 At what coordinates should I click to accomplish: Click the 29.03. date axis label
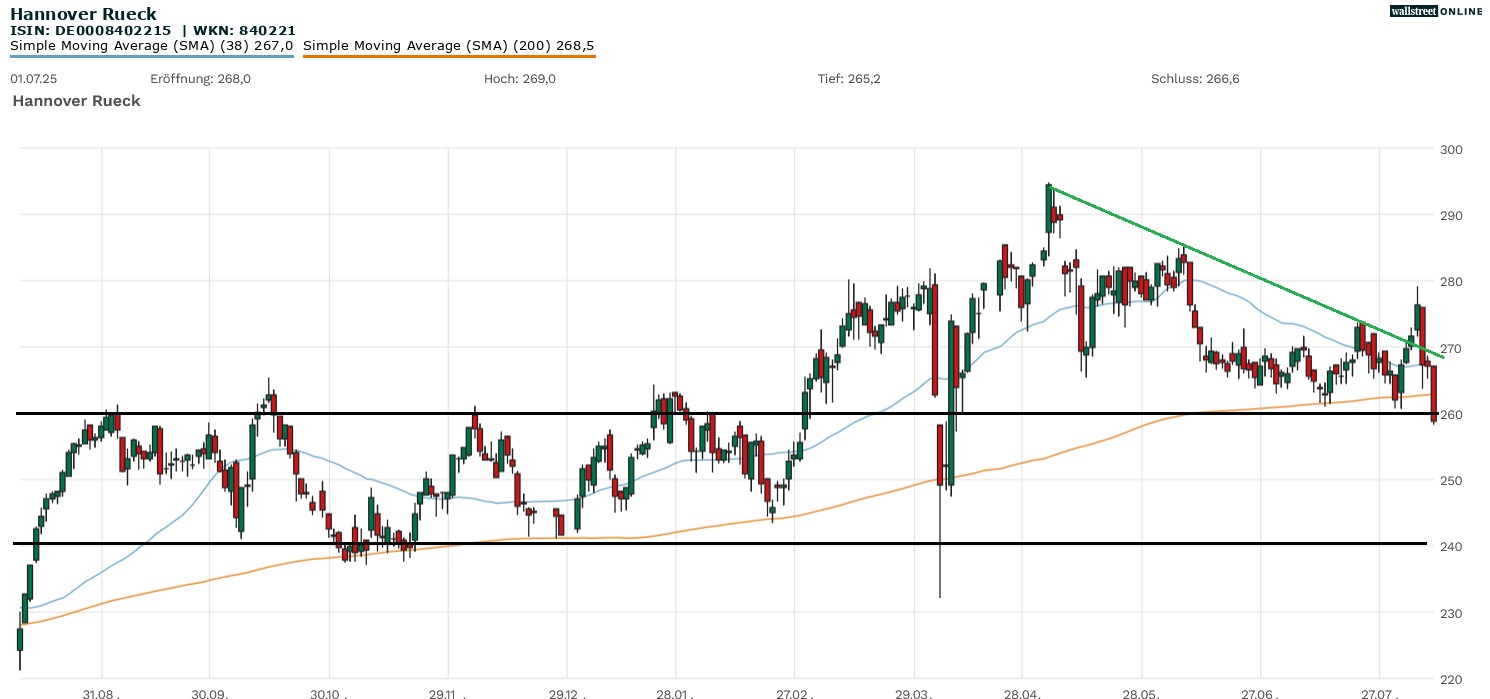[914, 692]
